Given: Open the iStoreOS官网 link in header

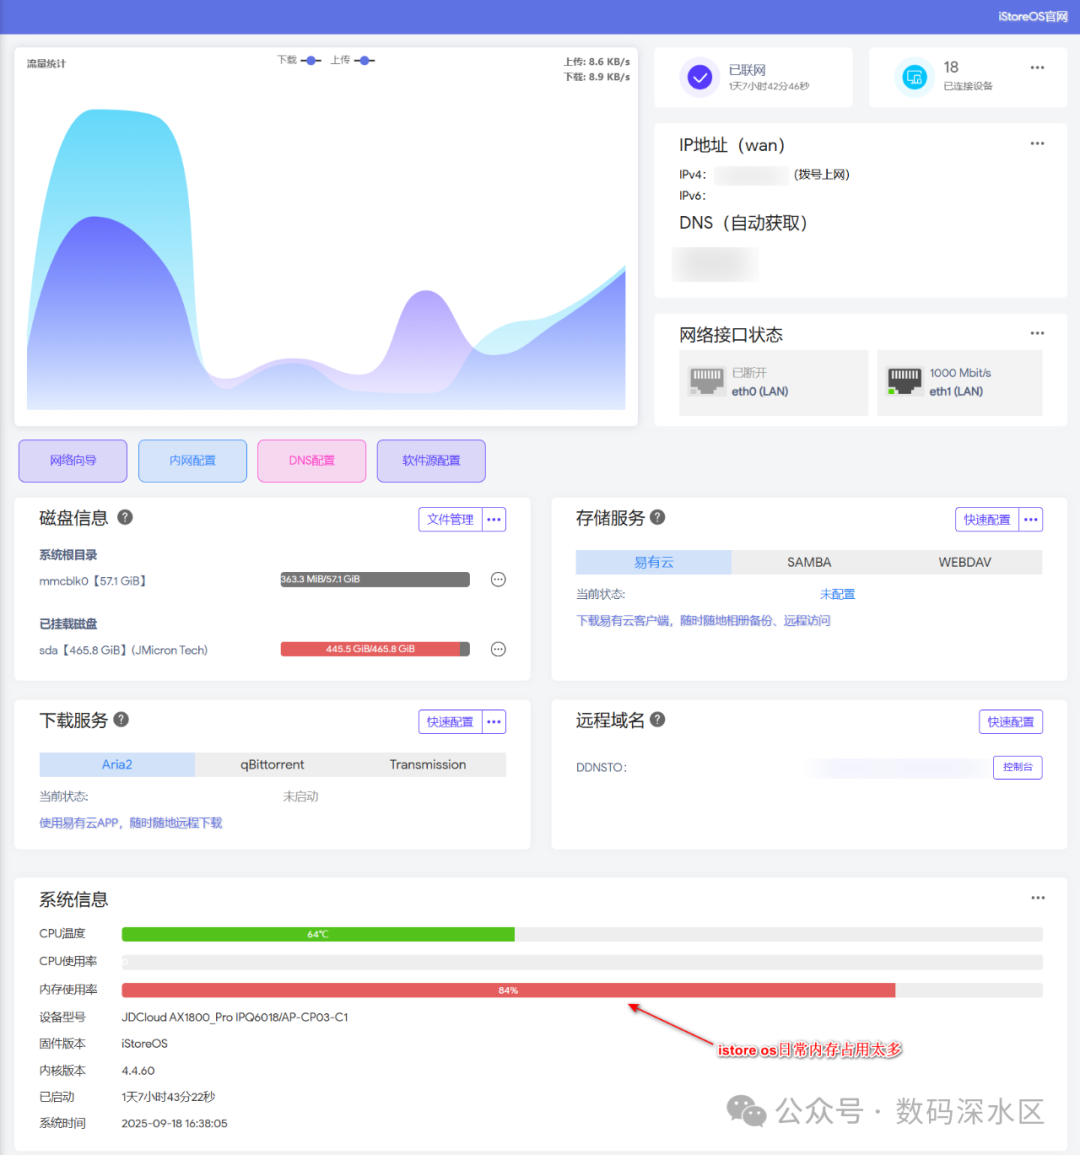Looking at the screenshot, I should (x=1032, y=16).
